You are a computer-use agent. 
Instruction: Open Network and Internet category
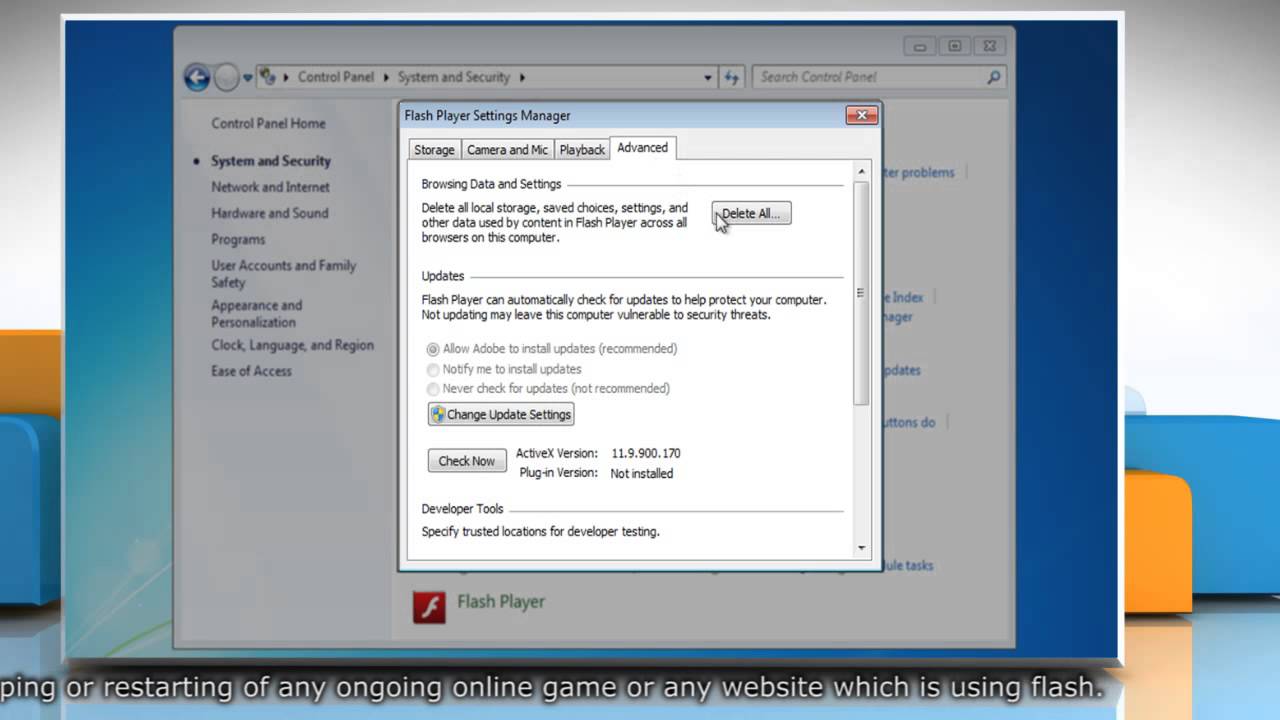(x=270, y=187)
